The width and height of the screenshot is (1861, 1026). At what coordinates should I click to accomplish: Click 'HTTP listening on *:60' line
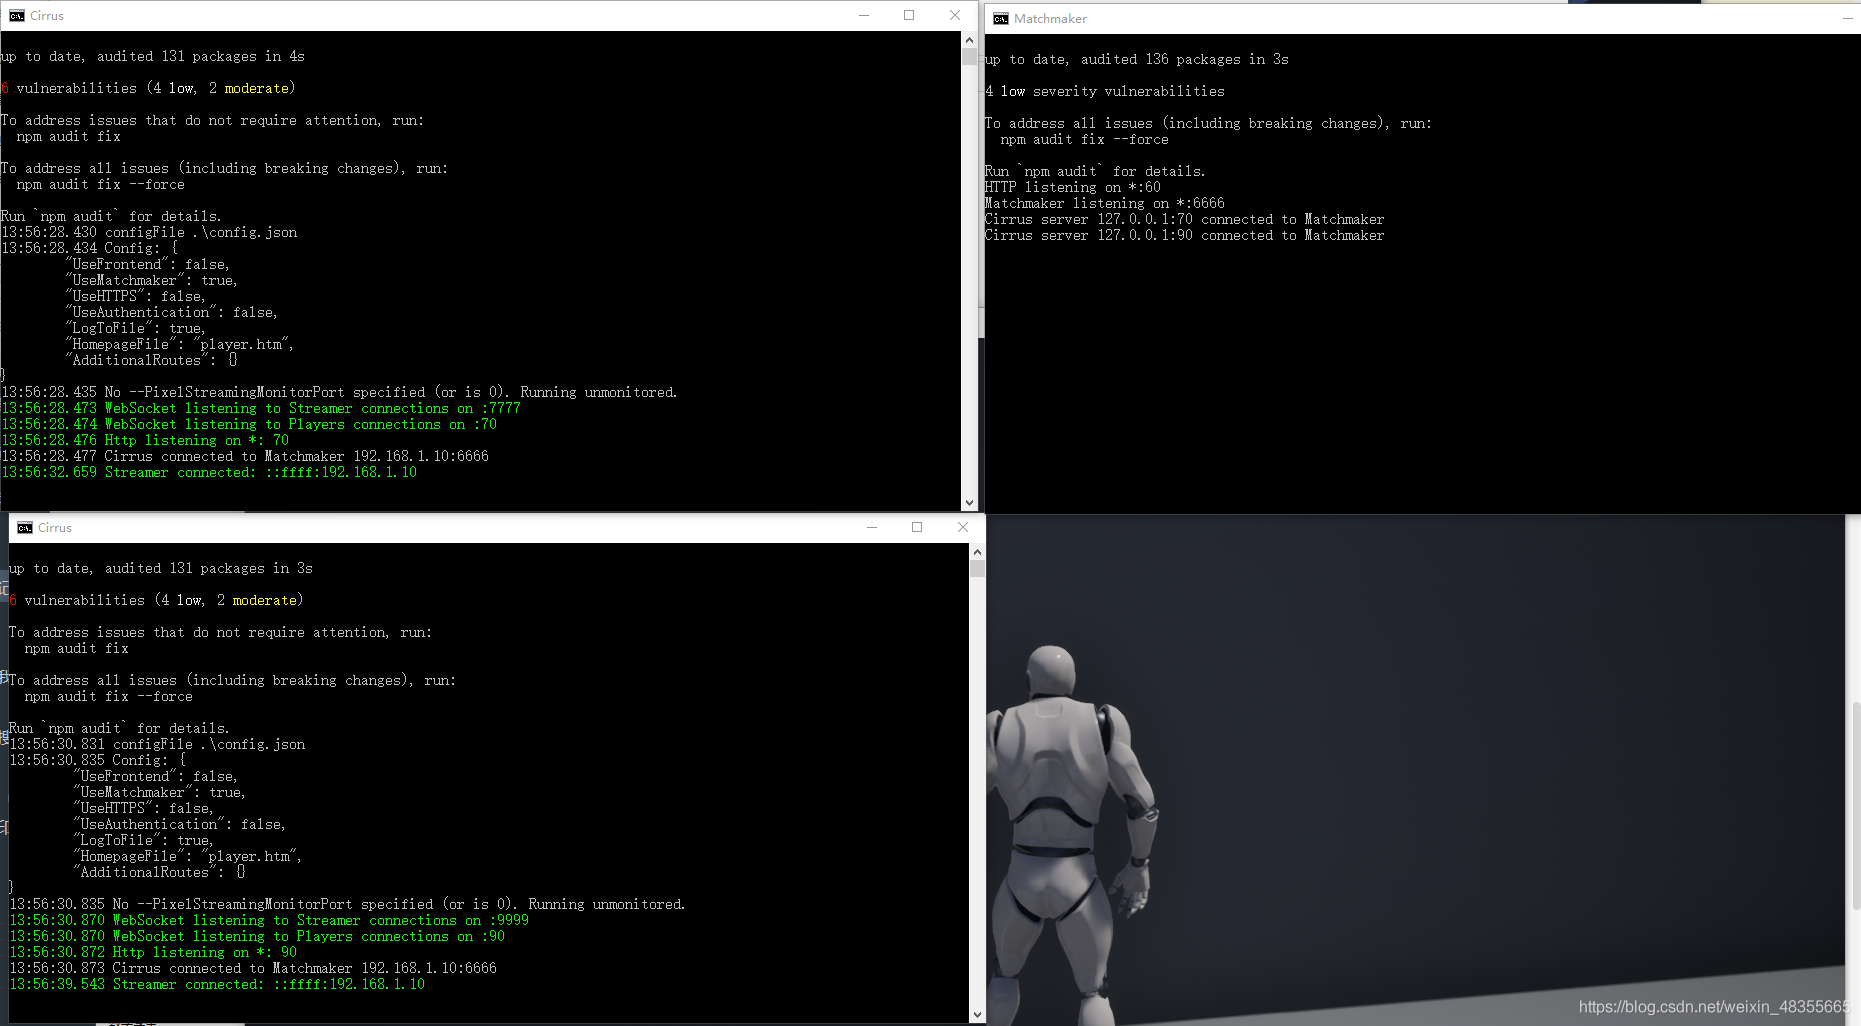click(1073, 187)
